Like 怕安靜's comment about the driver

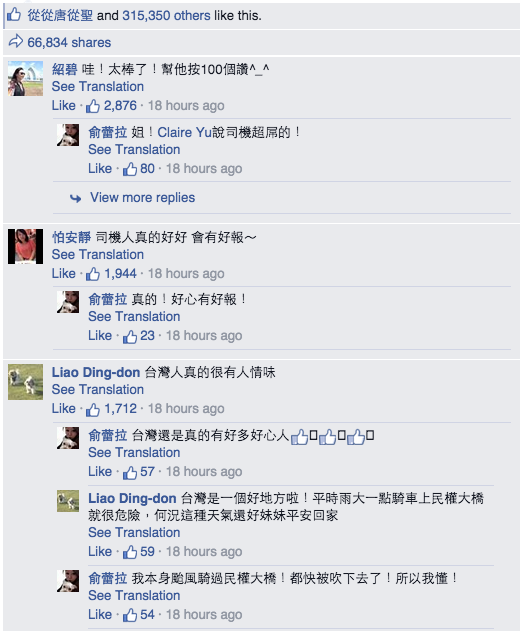(x=63, y=273)
